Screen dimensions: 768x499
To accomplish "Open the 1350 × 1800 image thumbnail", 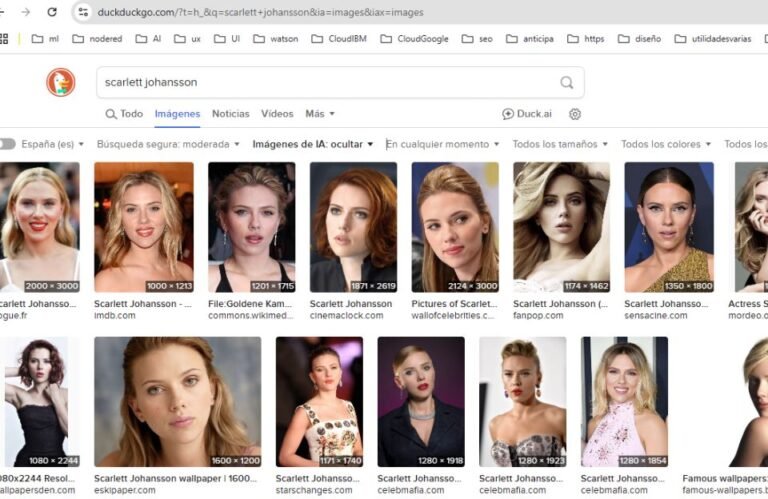I will tap(669, 227).
